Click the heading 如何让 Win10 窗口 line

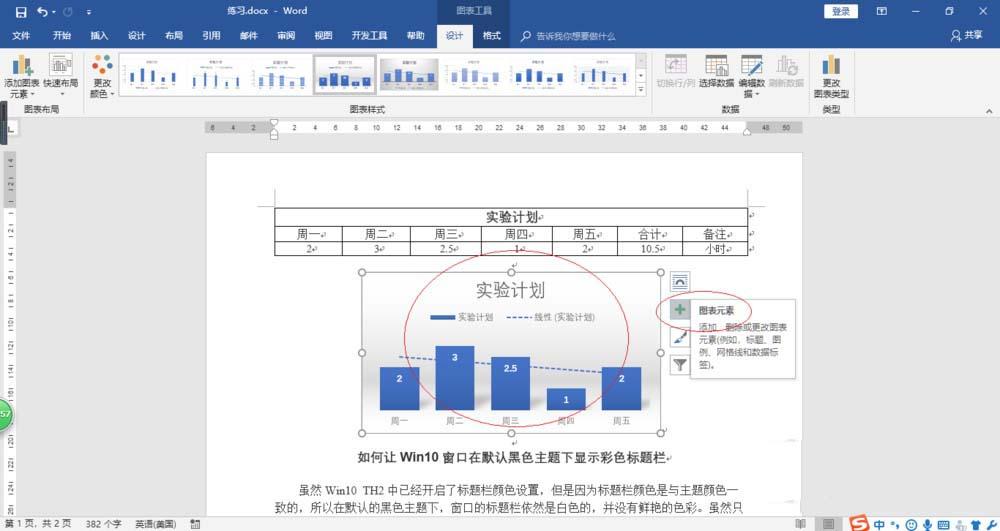(x=514, y=457)
